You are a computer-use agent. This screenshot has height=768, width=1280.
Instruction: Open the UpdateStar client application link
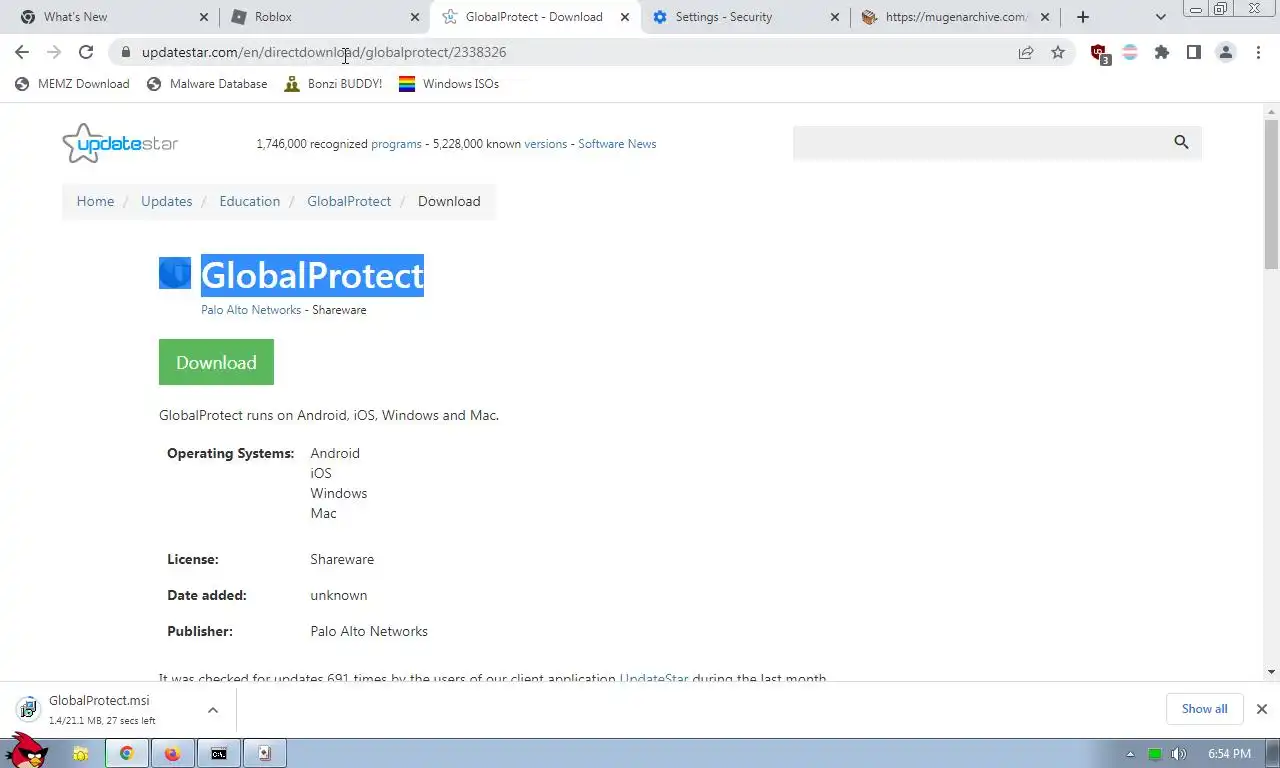654,678
